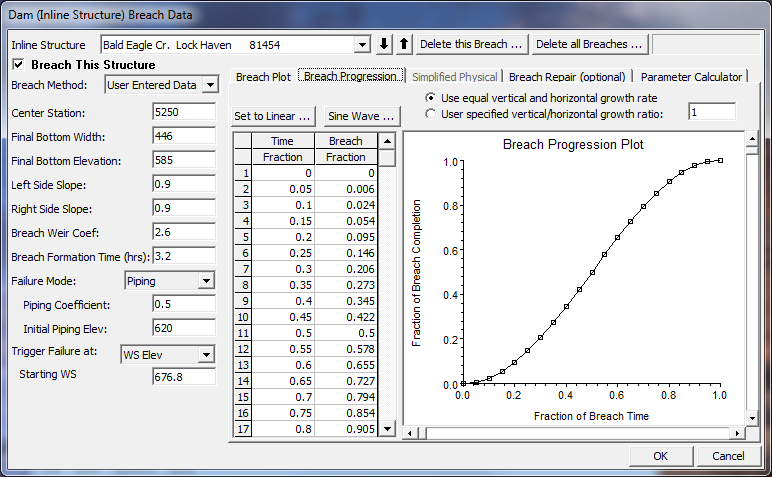Screen dimensions: 772x477
Task: Open the Parameter Calculator tab
Action: 691,77
